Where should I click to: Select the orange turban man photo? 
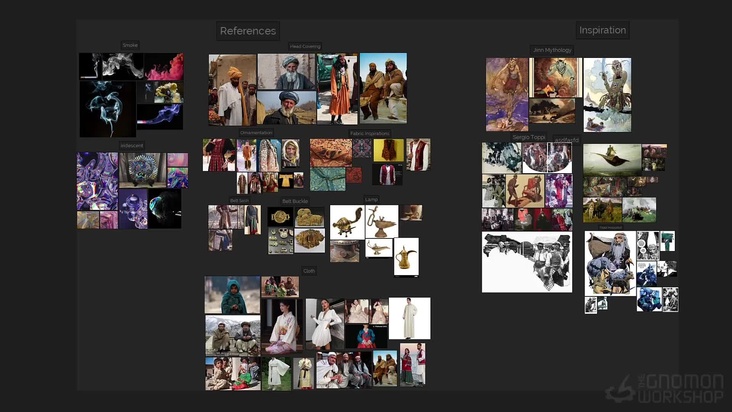tap(232, 90)
